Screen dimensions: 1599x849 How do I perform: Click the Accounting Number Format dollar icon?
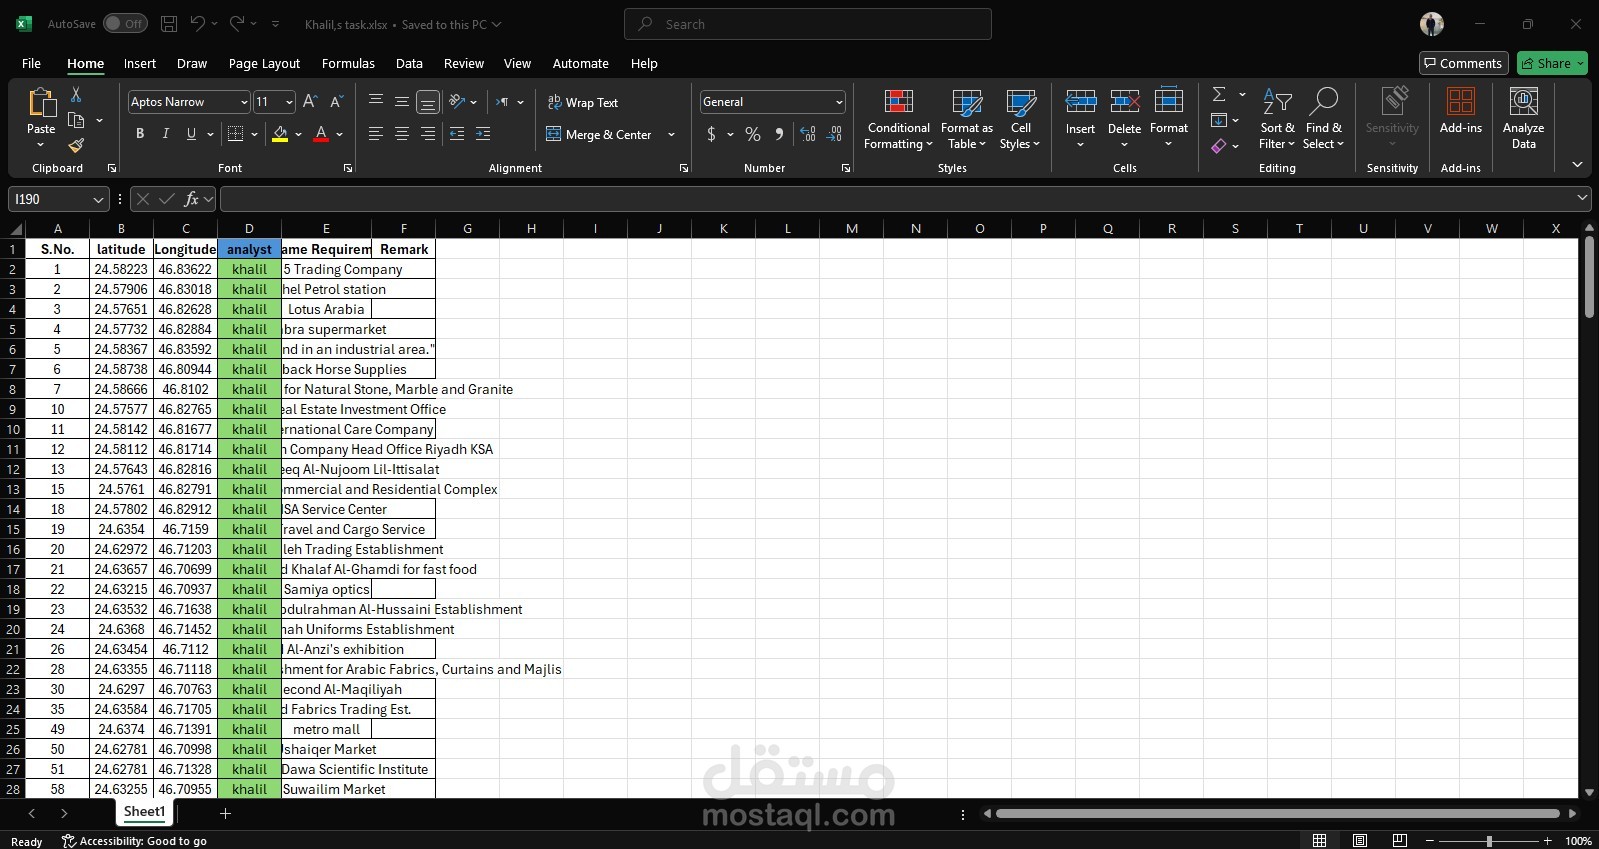[711, 134]
